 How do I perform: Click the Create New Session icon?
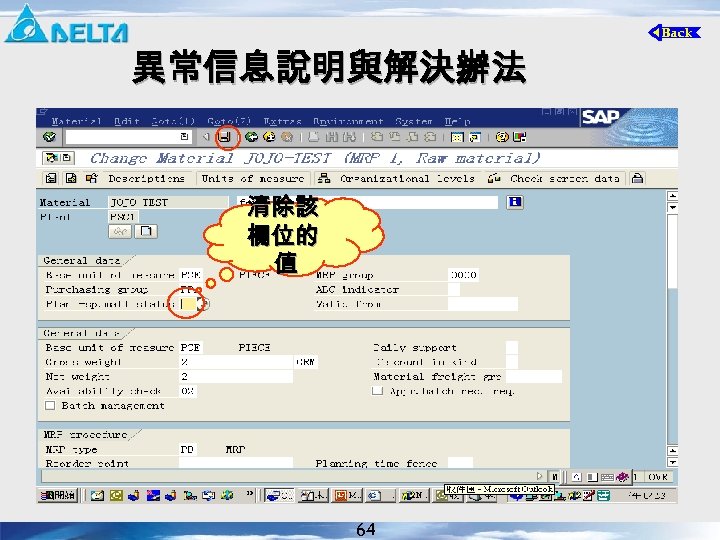pos(457,137)
